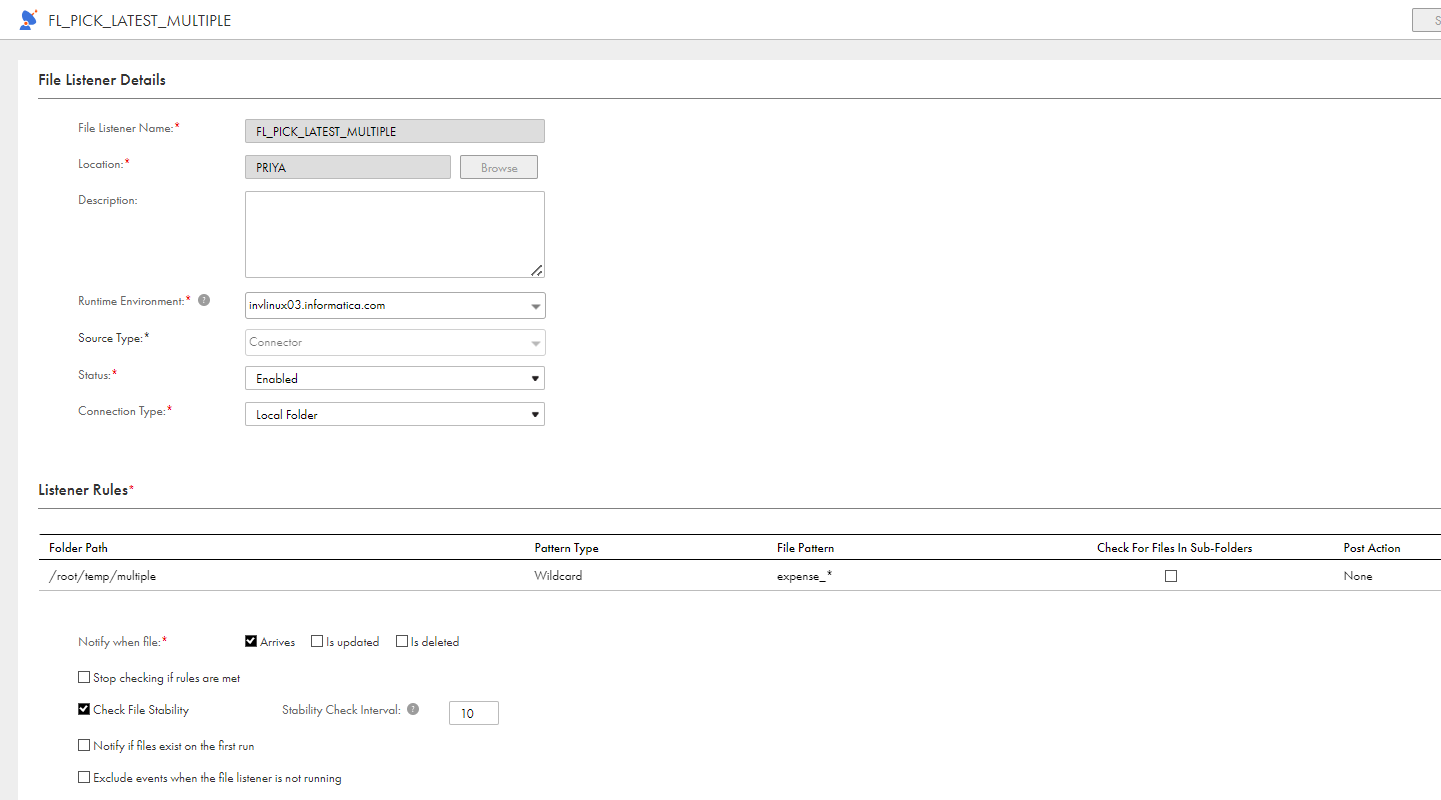This screenshot has height=800, width=1441.
Task: Toggle Exclude events when listener is not running
Action: tap(84, 777)
